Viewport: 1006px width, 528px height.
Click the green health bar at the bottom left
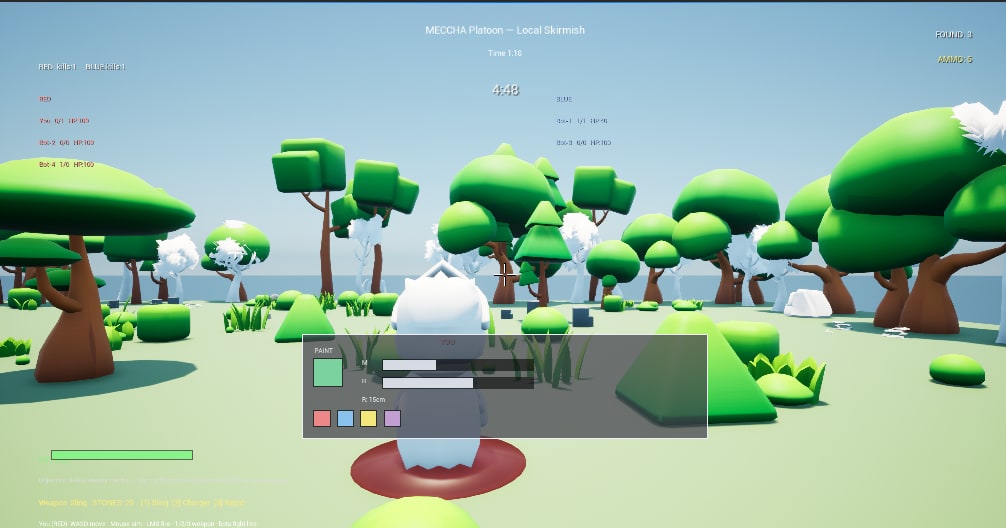tap(122, 455)
